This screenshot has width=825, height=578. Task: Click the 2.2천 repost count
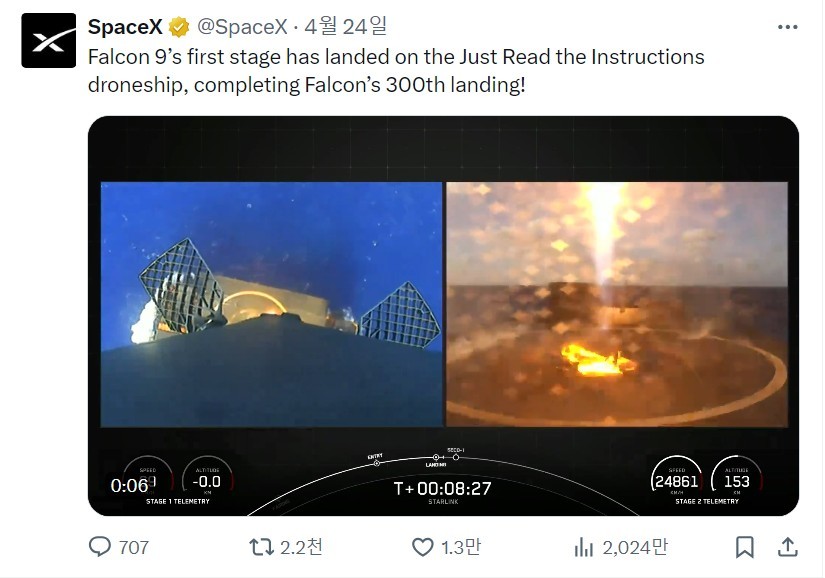pyautogui.click(x=301, y=547)
